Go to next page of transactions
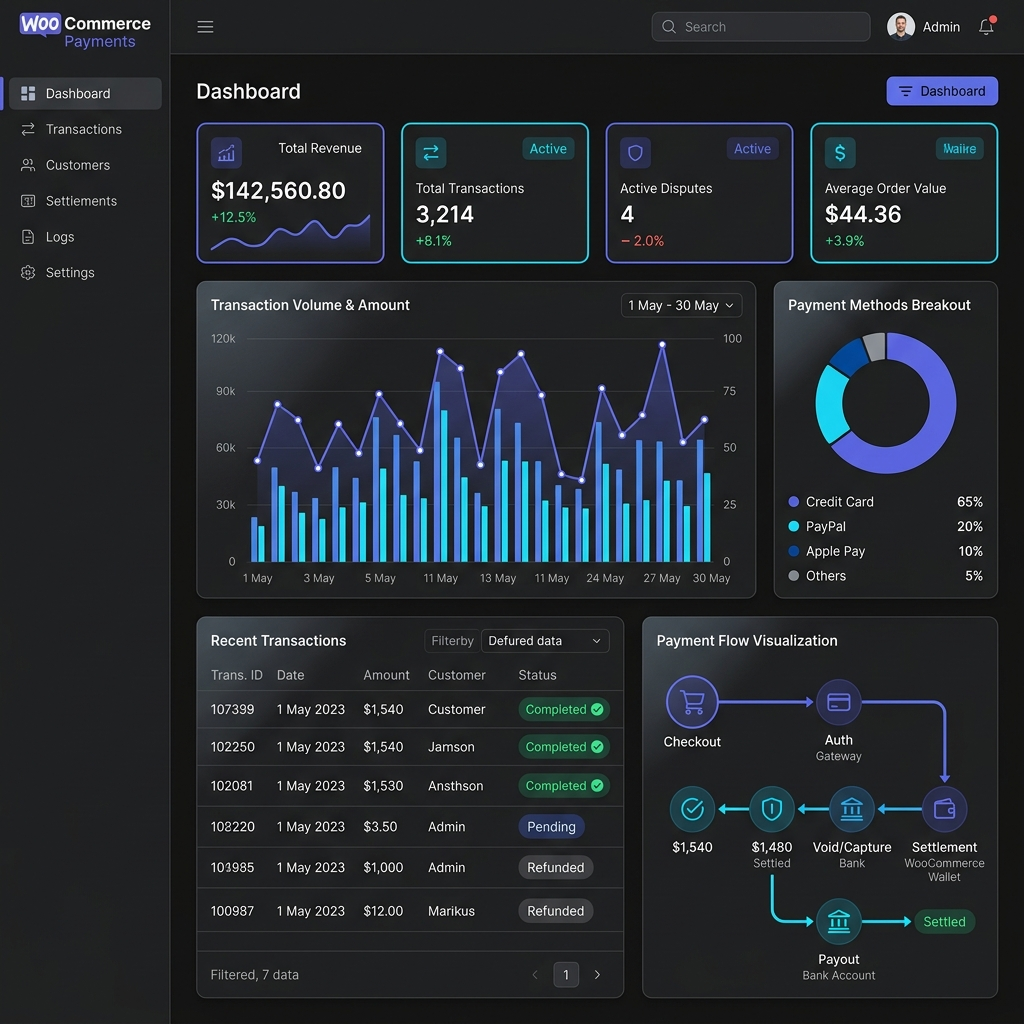The image size is (1024, 1024). coord(597,974)
